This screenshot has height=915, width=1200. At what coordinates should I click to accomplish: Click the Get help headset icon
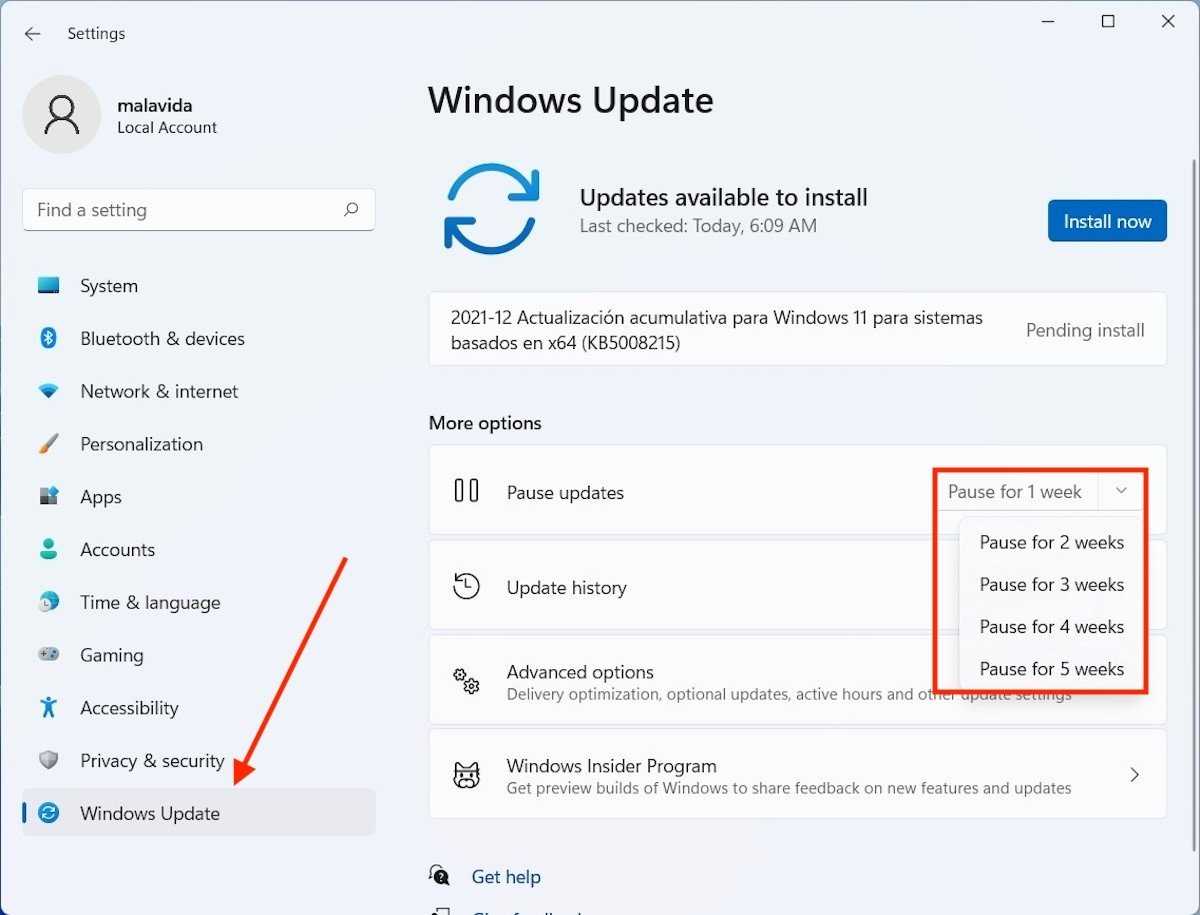tap(439, 876)
